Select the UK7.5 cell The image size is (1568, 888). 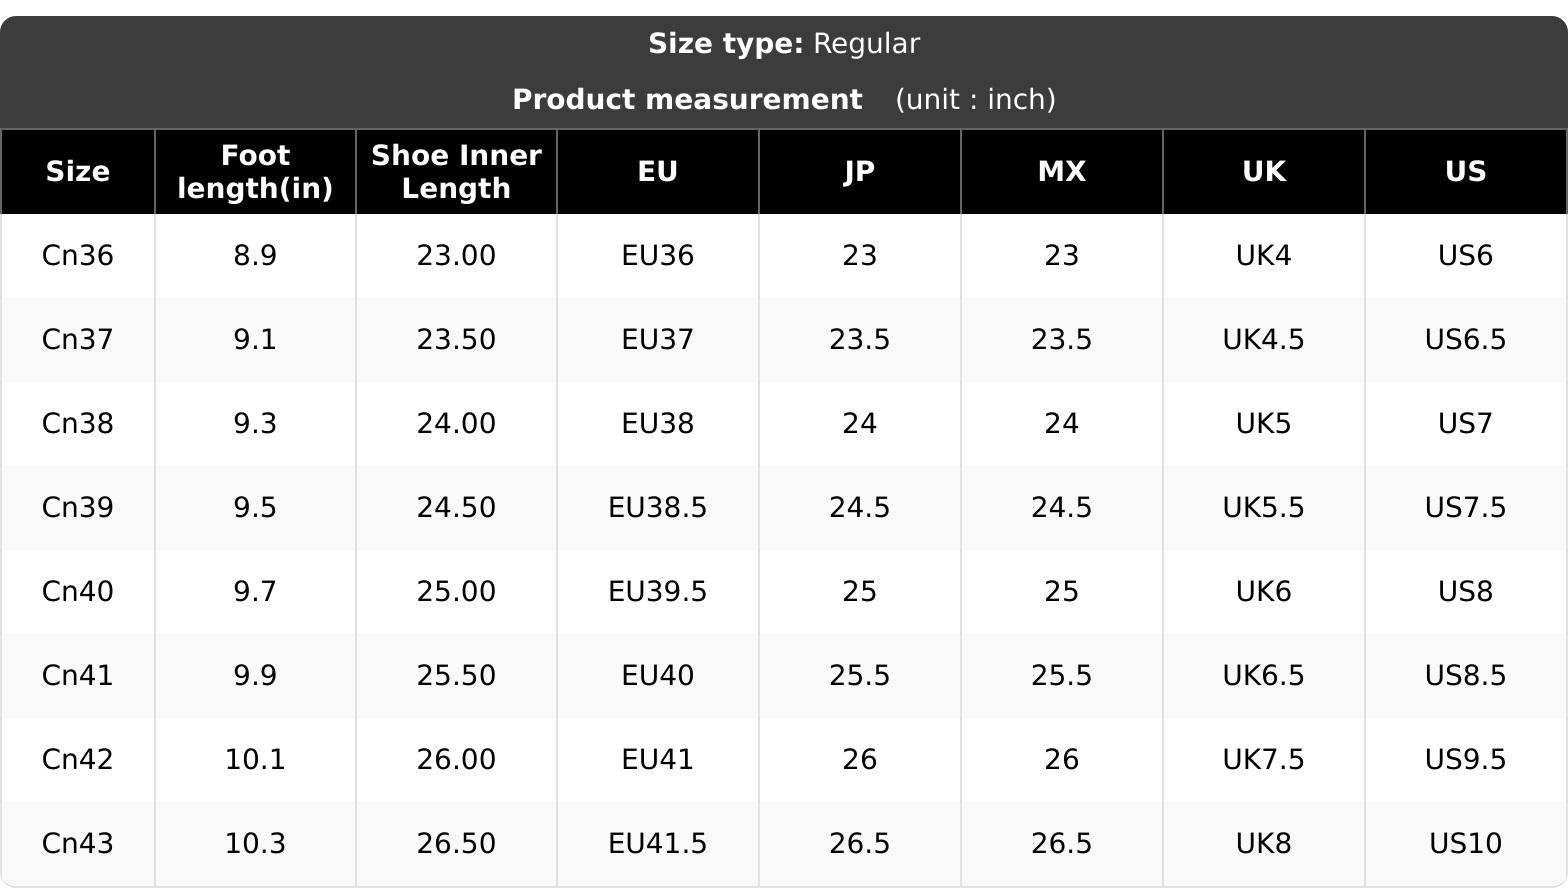(x=1264, y=760)
